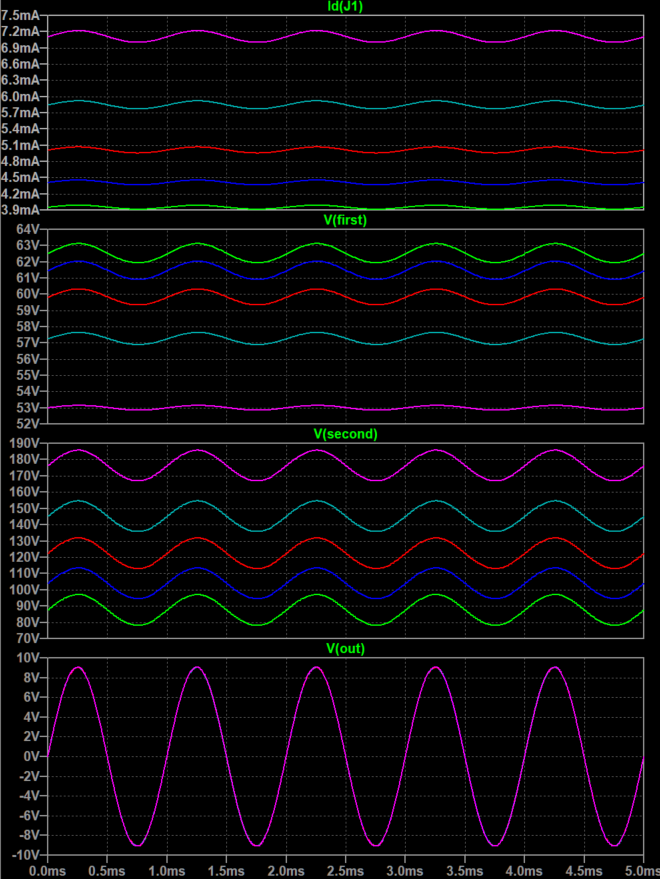Click the -10V axis label
Image resolution: width=660 pixels, height=879 pixels.
pos(26,855)
